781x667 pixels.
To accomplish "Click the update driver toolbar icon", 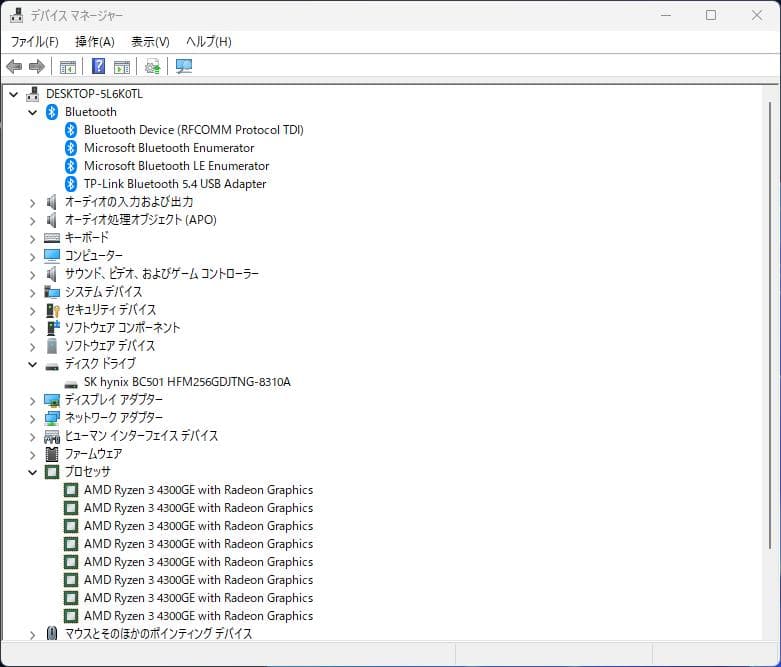I will coord(152,66).
